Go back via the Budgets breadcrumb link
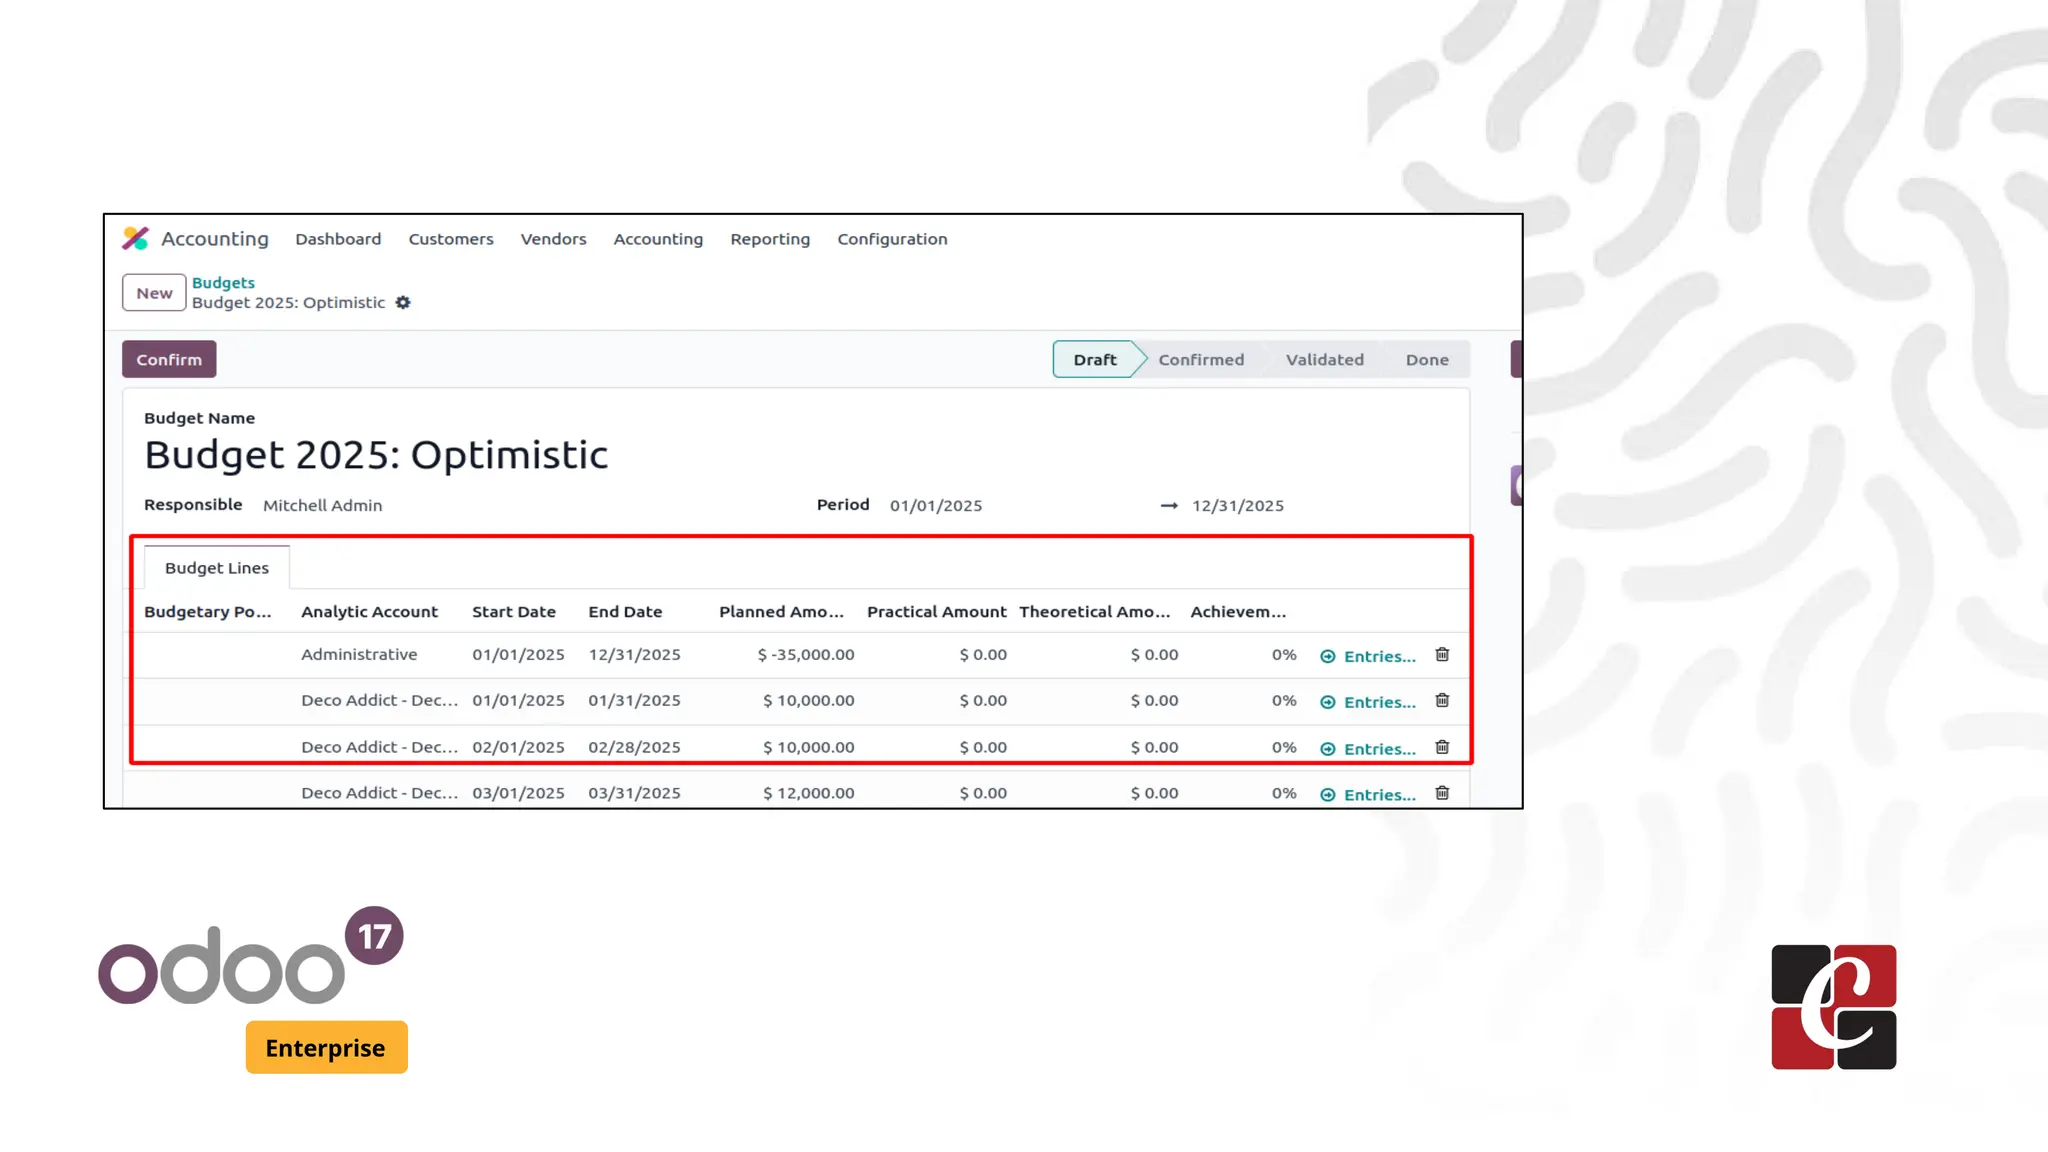Image resolution: width=2048 pixels, height=1152 pixels. 223,283
